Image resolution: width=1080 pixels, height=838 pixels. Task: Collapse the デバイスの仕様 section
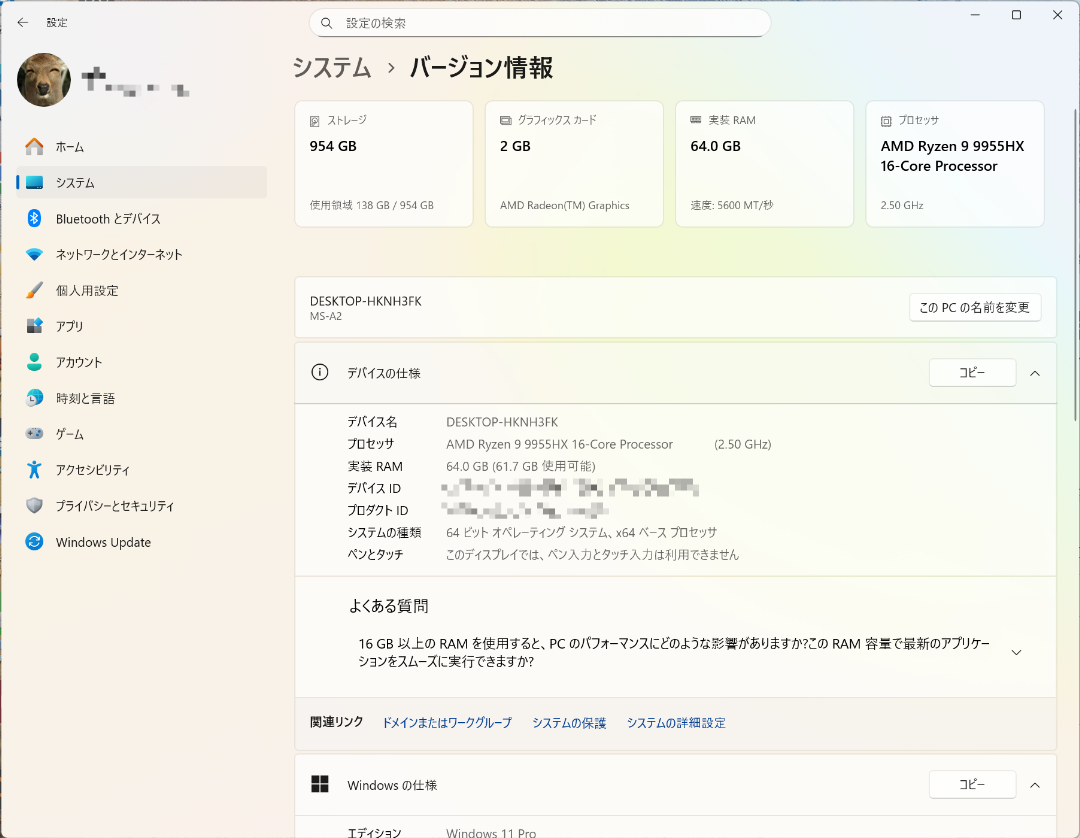click(x=1035, y=373)
